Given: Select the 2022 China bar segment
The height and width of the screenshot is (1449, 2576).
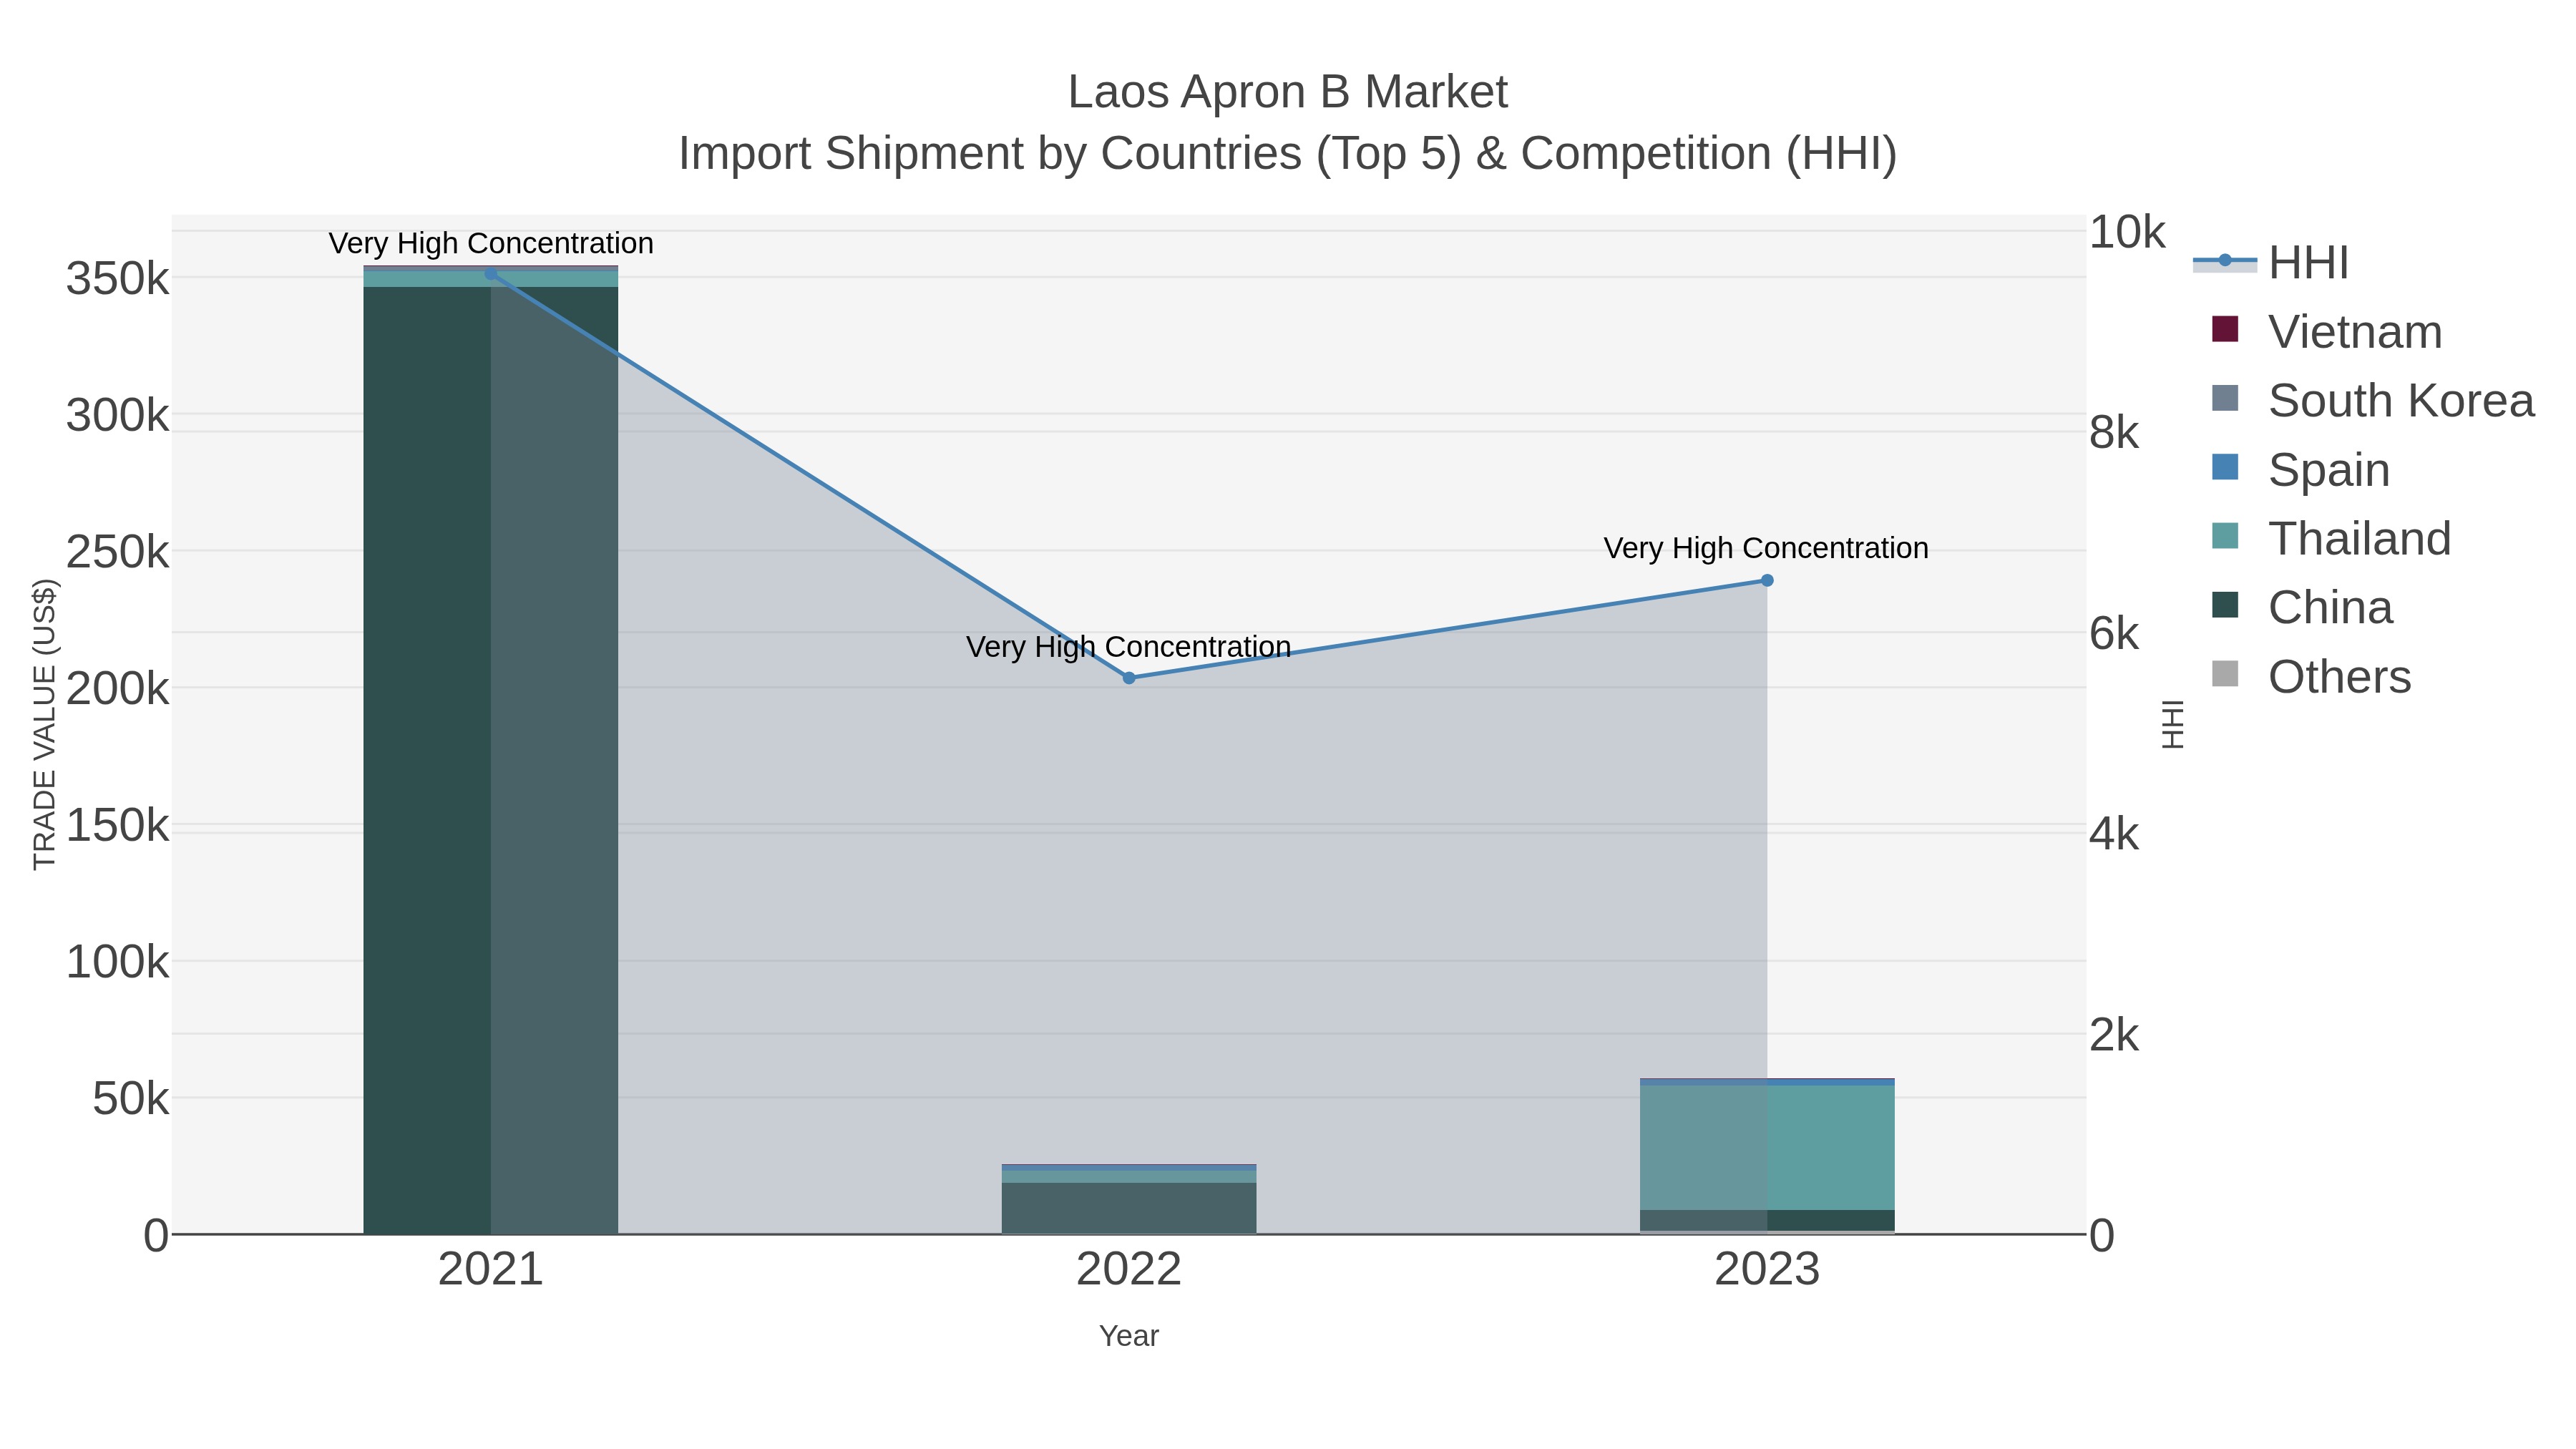Looking at the screenshot, I should (x=1129, y=1208).
